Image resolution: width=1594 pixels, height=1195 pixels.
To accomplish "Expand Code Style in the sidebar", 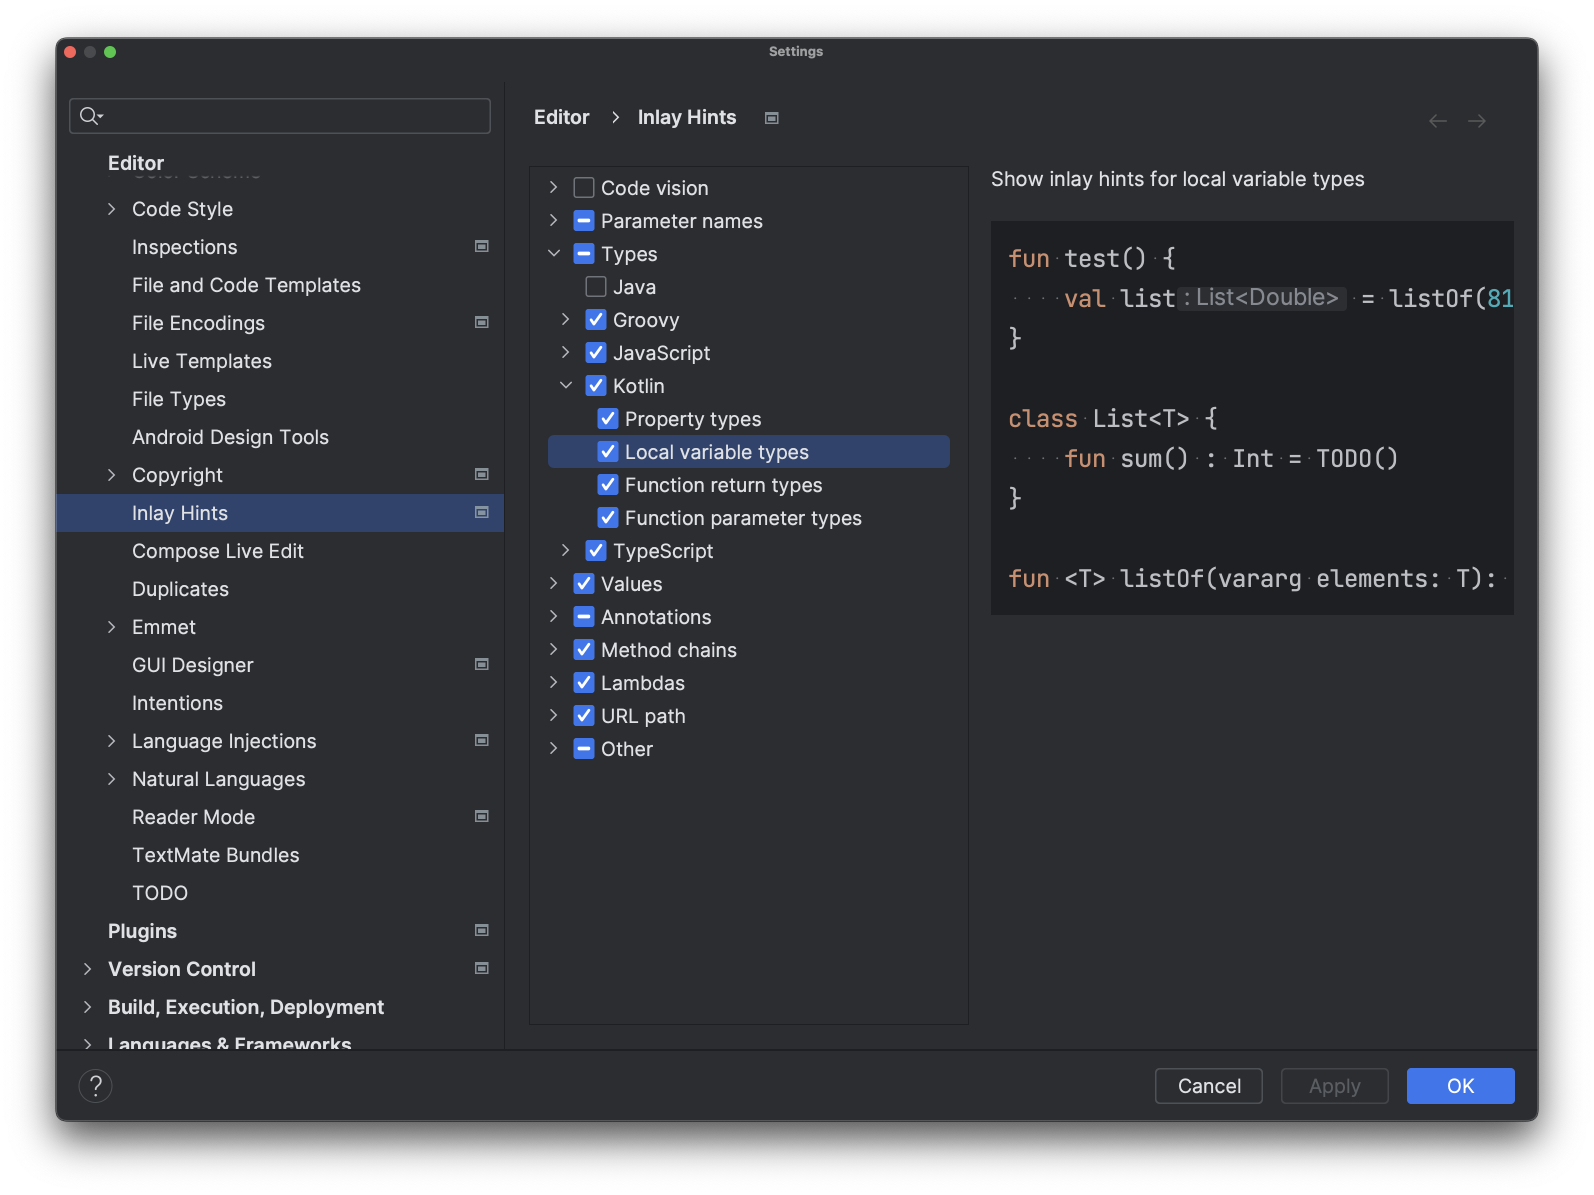I will tap(112, 209).
